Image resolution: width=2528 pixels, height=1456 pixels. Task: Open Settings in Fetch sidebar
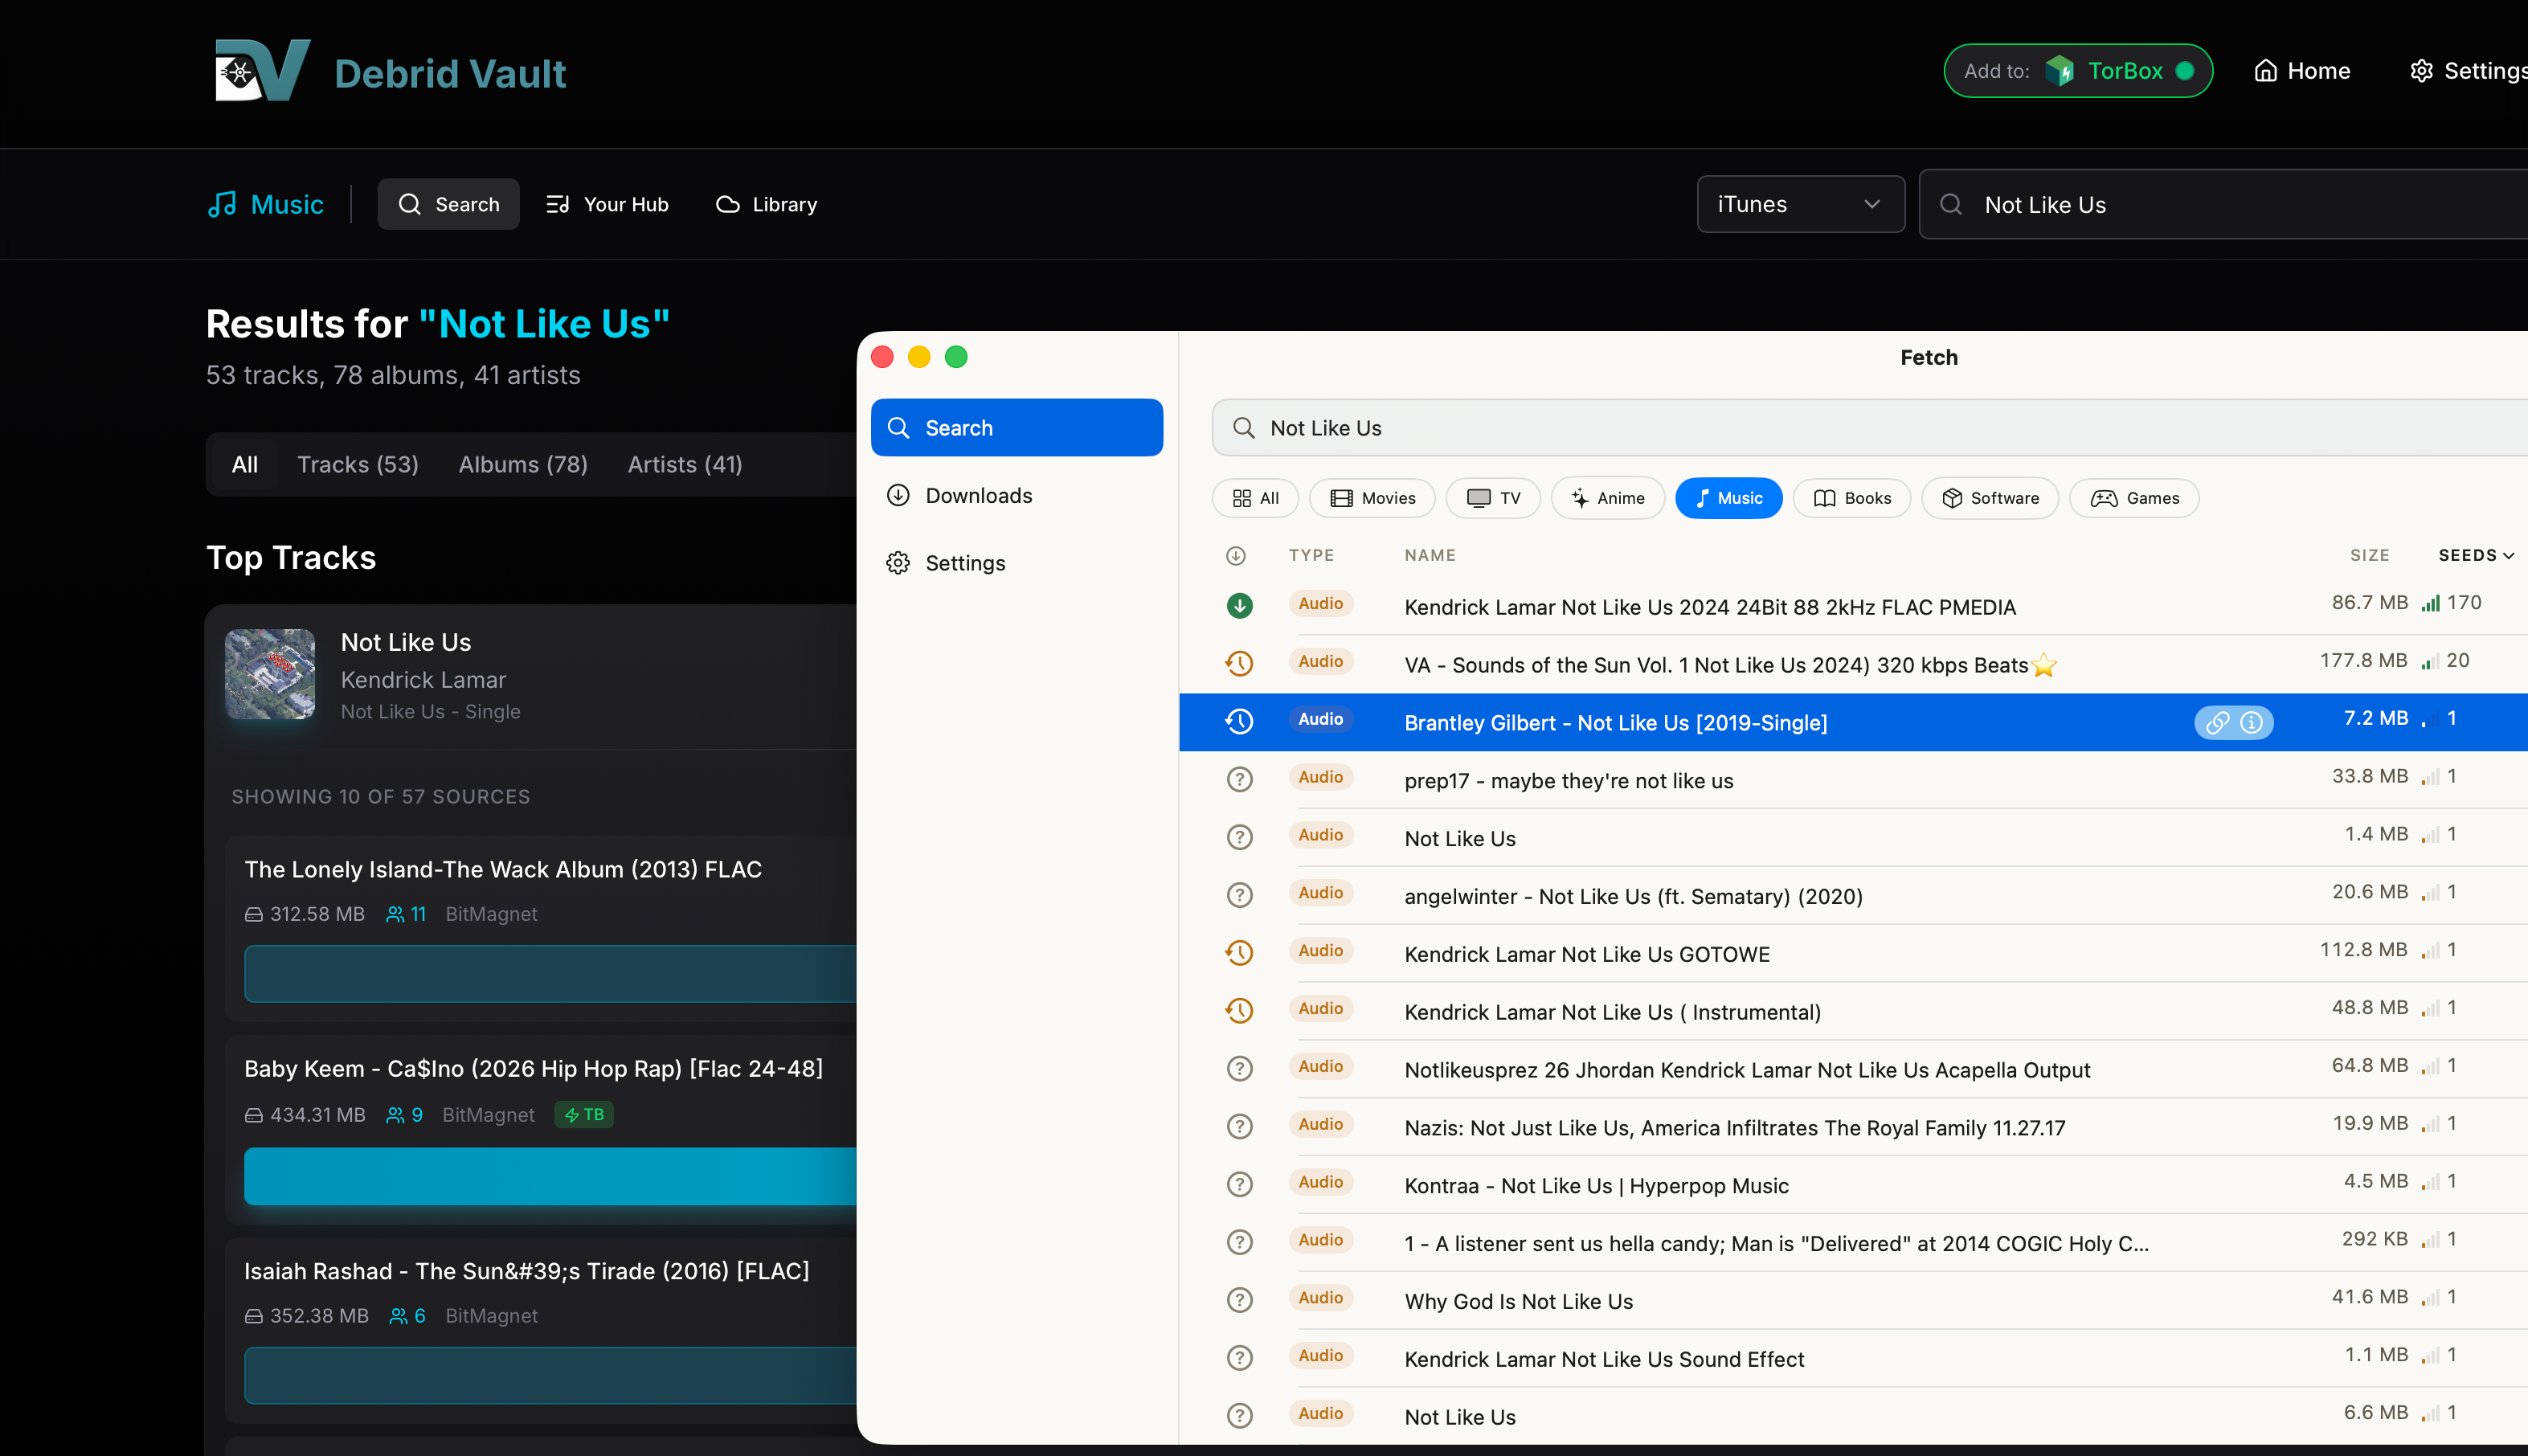1017,563
